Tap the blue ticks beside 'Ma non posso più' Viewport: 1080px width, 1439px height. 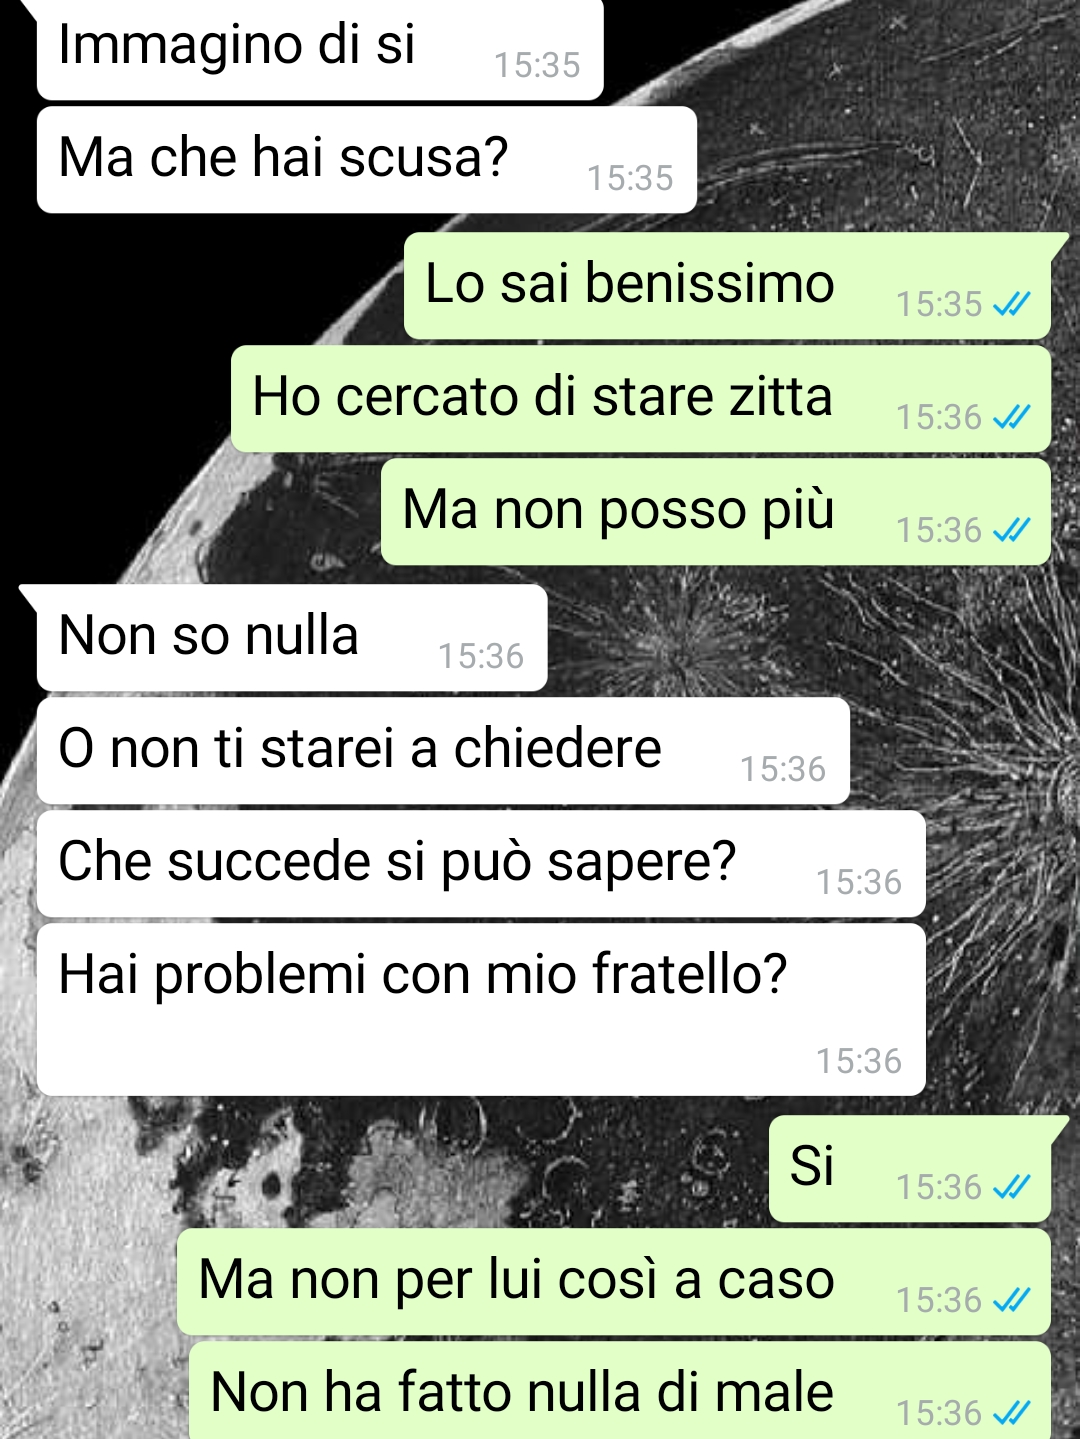[x=1011, y=530]
